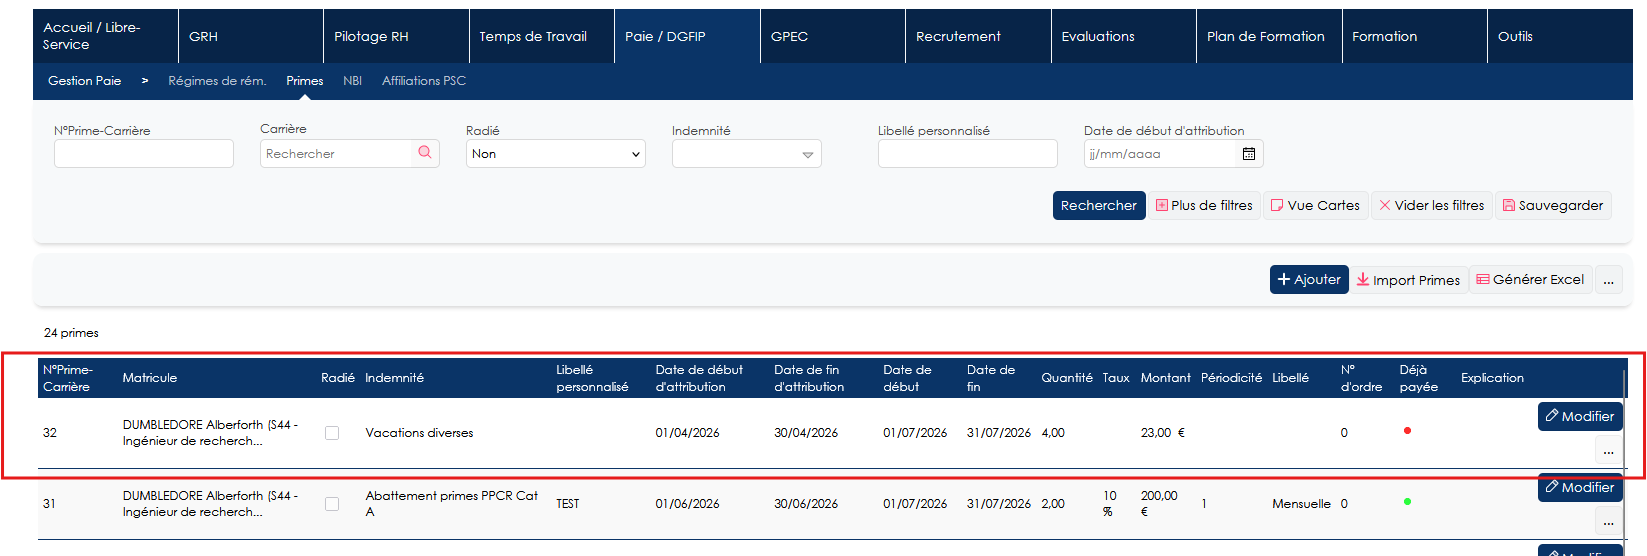Open the Temps de Travail menu
The image size is (1647, 556).
[541, 36]
